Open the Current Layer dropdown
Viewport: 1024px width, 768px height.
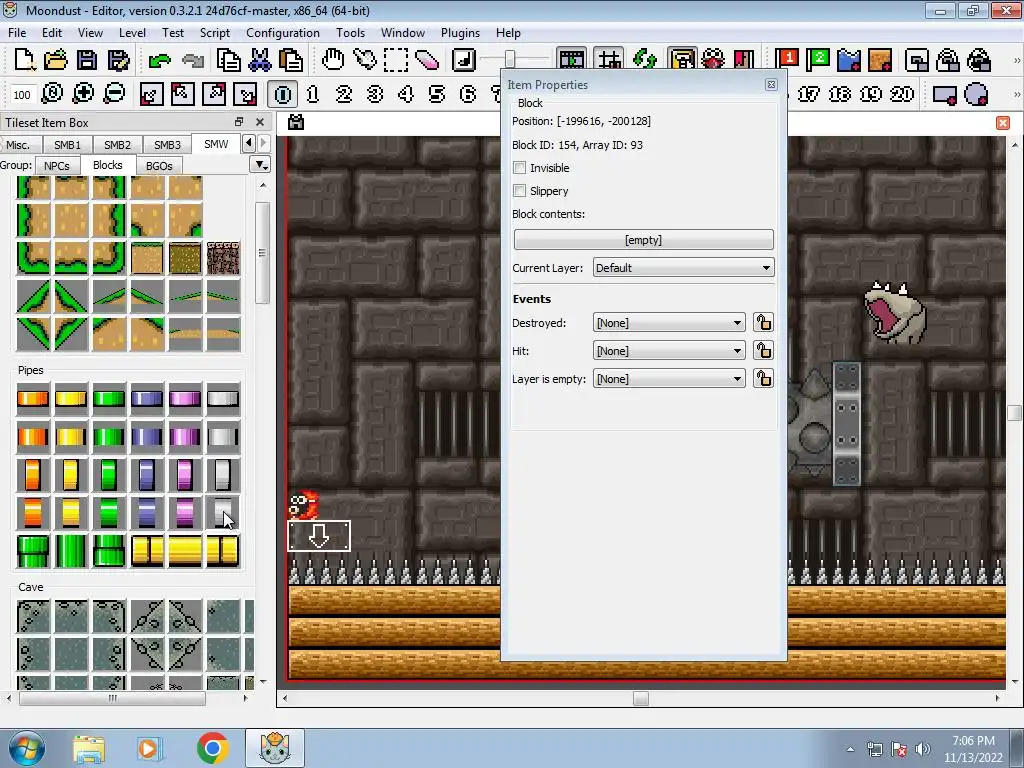[x=683, y=268]
